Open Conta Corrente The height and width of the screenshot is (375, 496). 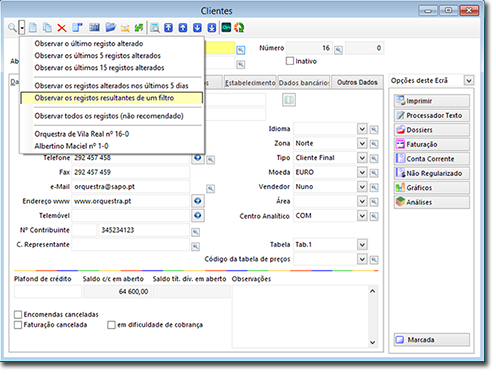point(432,159)
